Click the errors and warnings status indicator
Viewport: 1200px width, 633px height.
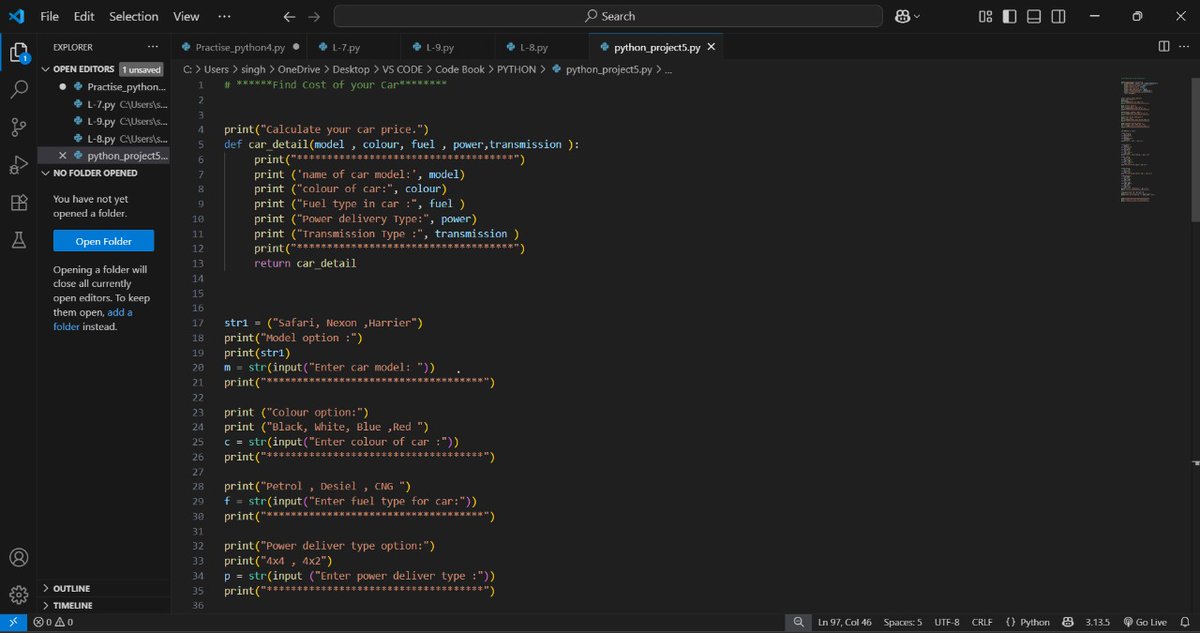[x=52, y=622]
